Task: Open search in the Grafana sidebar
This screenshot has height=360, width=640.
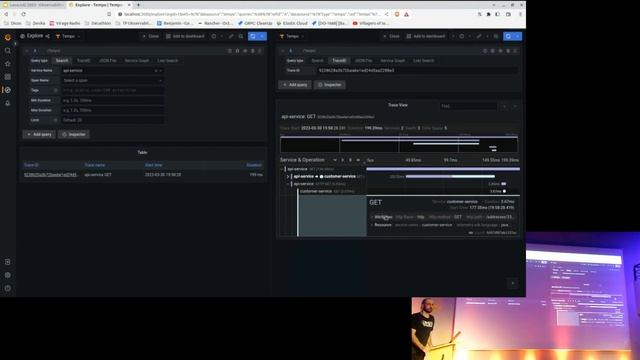Action: coord(7,51)
